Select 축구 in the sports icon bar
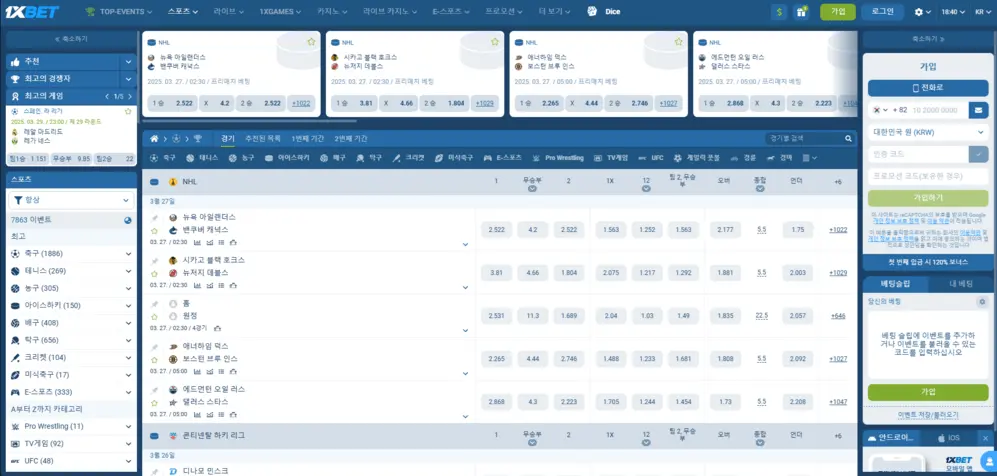Image resolution: width=997 pixels, height=476 pixels. pos(163,158)
